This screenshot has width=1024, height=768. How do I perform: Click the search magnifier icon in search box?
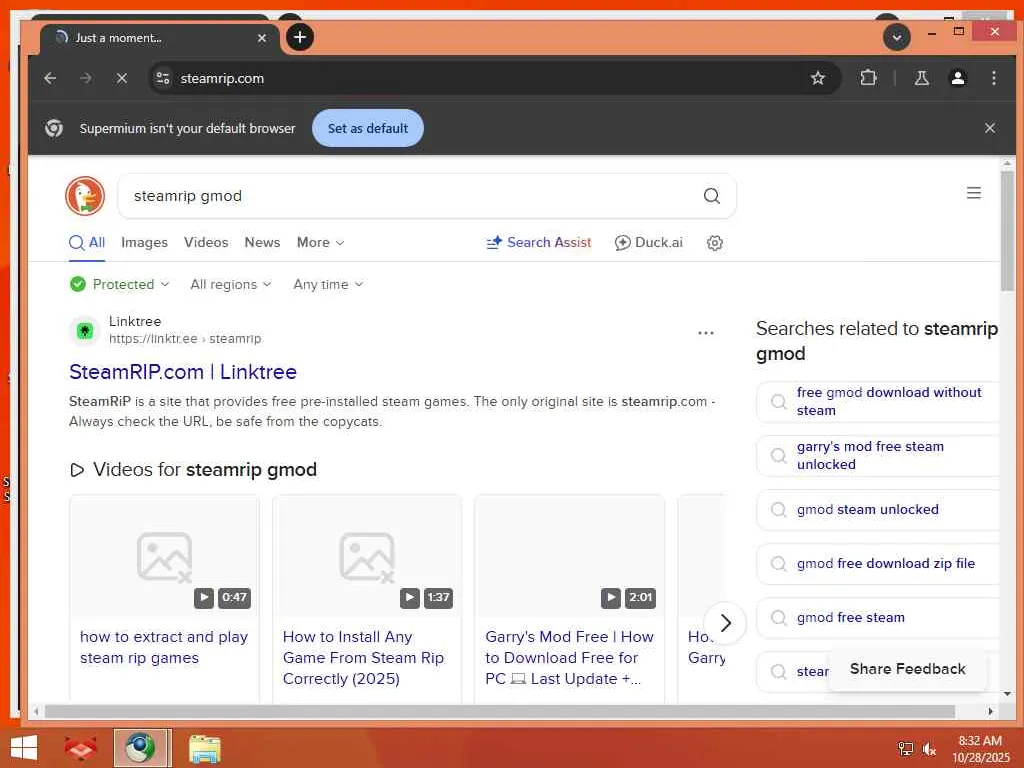point(711,196)
